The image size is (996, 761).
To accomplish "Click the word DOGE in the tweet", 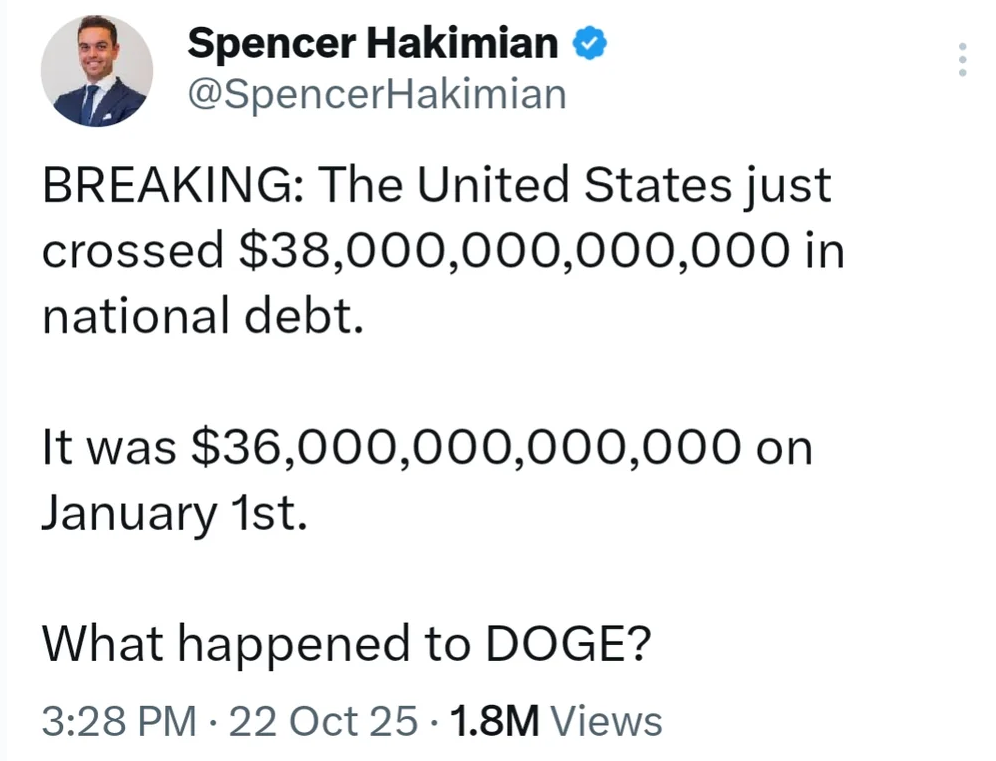I will (x=567, y=645).
